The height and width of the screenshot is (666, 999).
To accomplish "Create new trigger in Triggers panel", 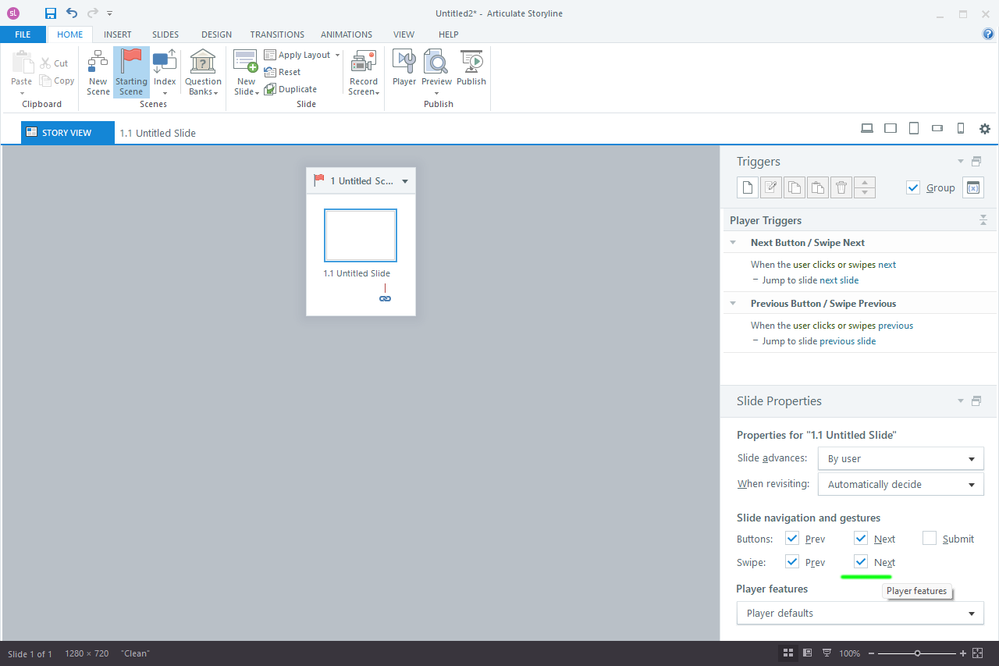I will click(x=747, y=188).
